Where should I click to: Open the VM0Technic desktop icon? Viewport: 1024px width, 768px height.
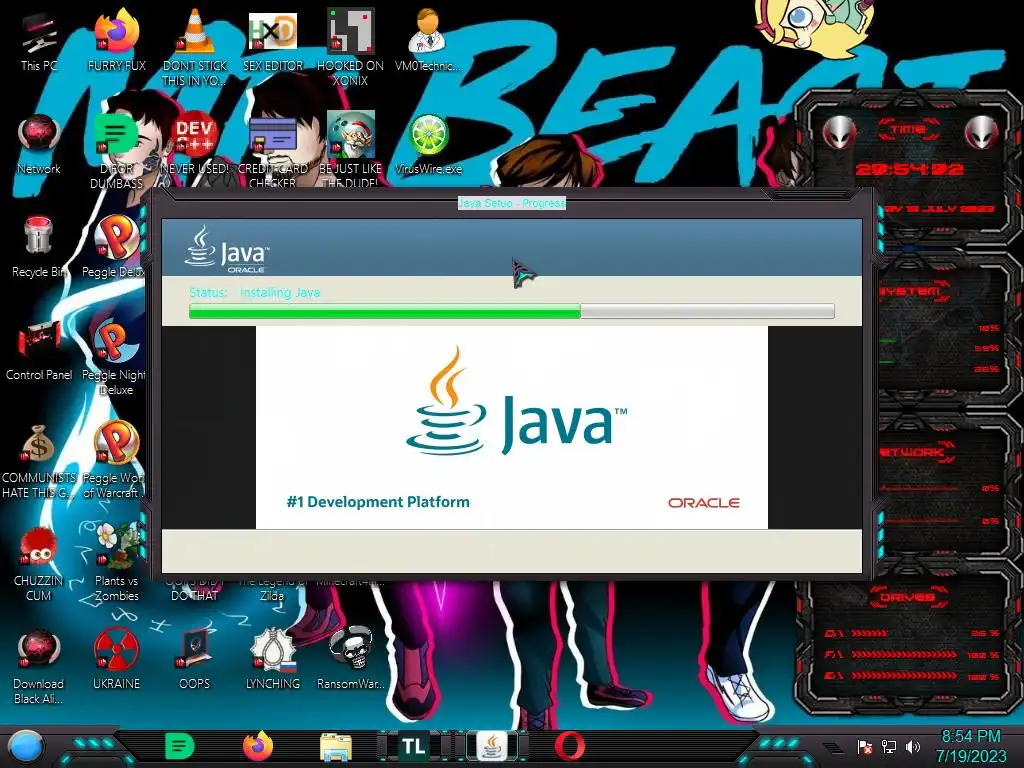pyautogui.click(x=428, y=39)
